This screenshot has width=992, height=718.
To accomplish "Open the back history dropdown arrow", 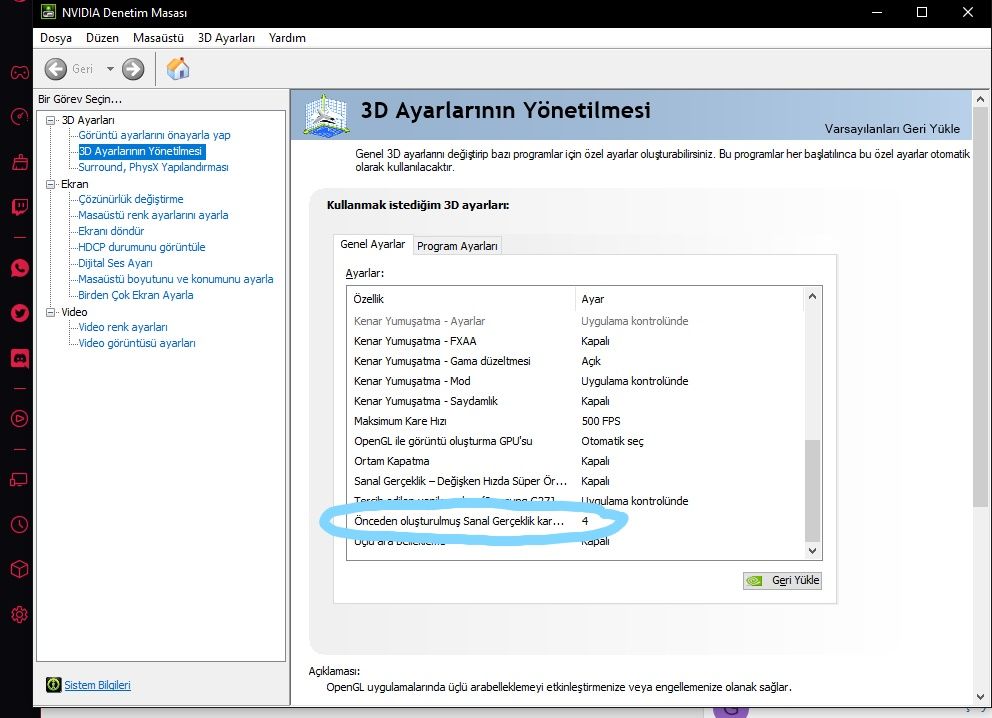I will coord(110,69).
